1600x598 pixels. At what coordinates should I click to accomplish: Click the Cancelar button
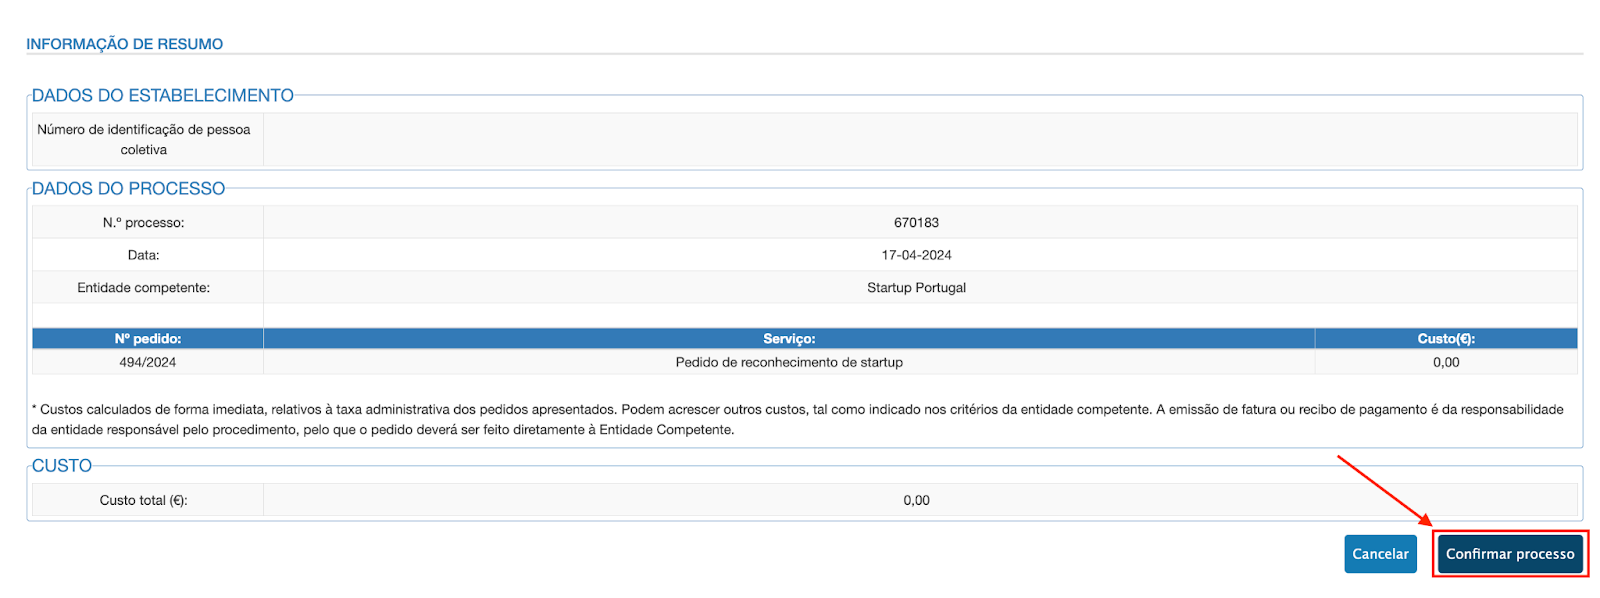click(1380, 554)
